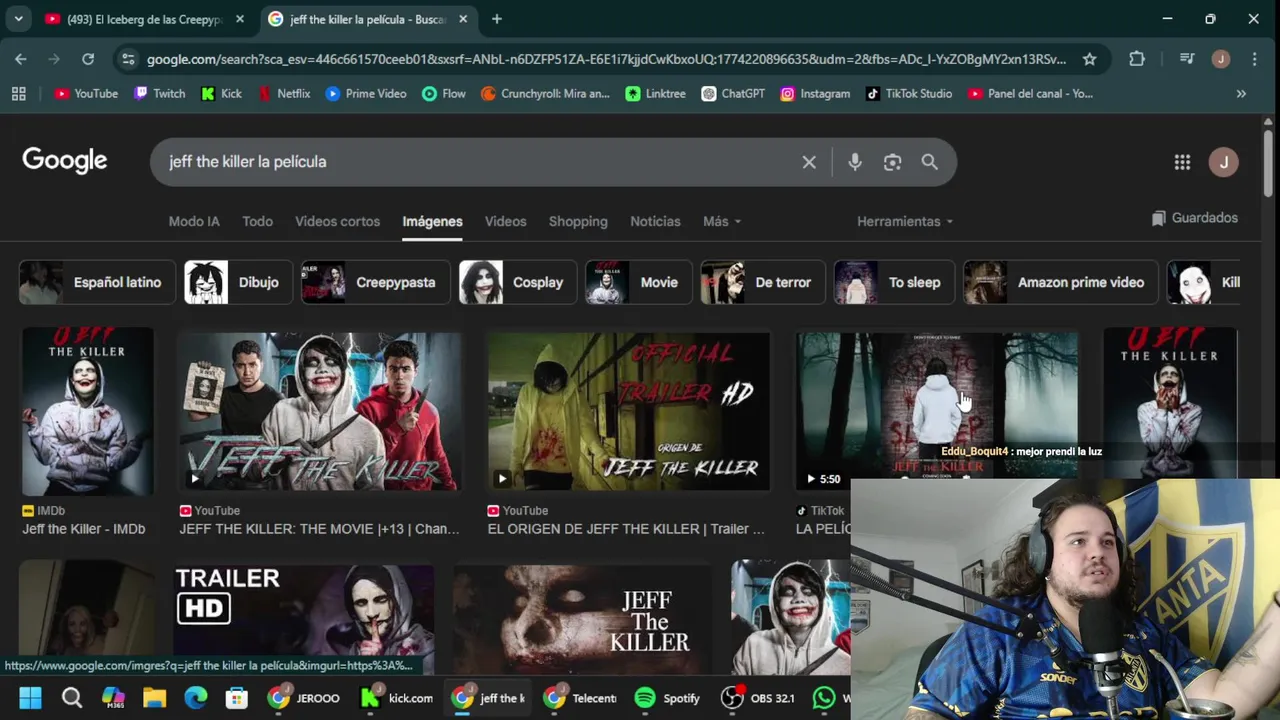Open Kick bookmark
This screenshot has height=720, width=1280.
221,93
